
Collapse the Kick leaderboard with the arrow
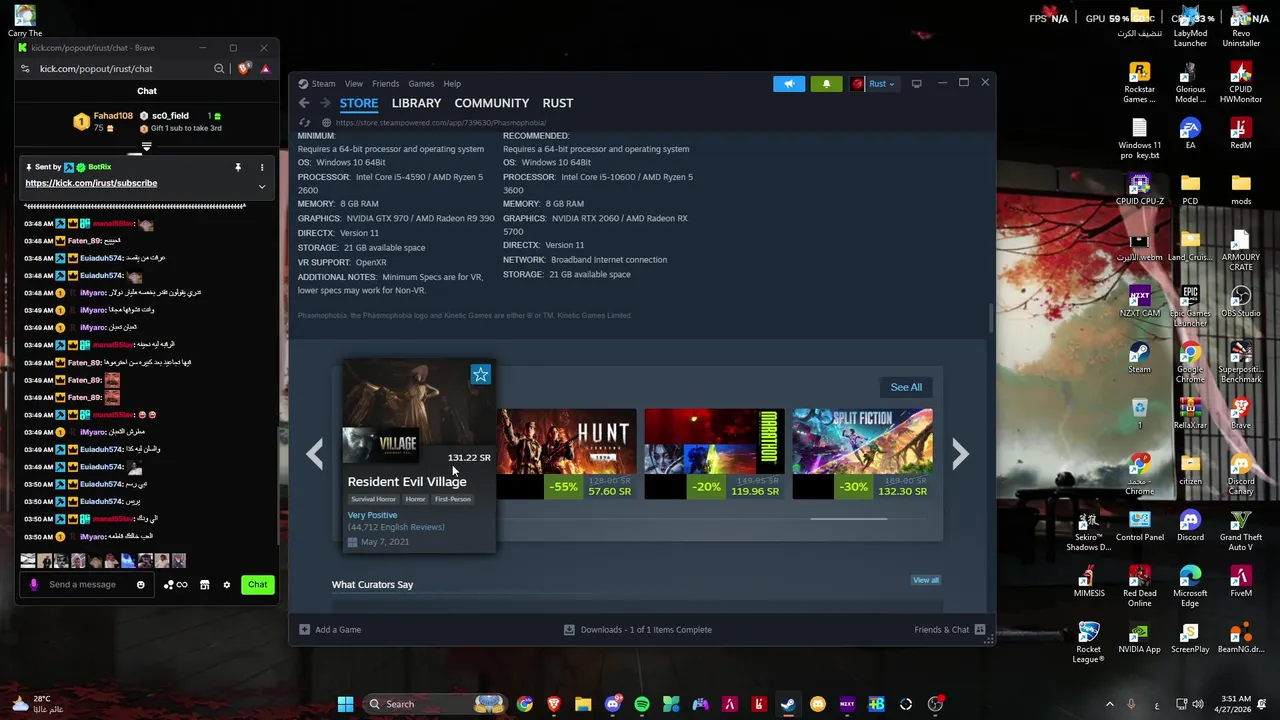coord(147,146)
